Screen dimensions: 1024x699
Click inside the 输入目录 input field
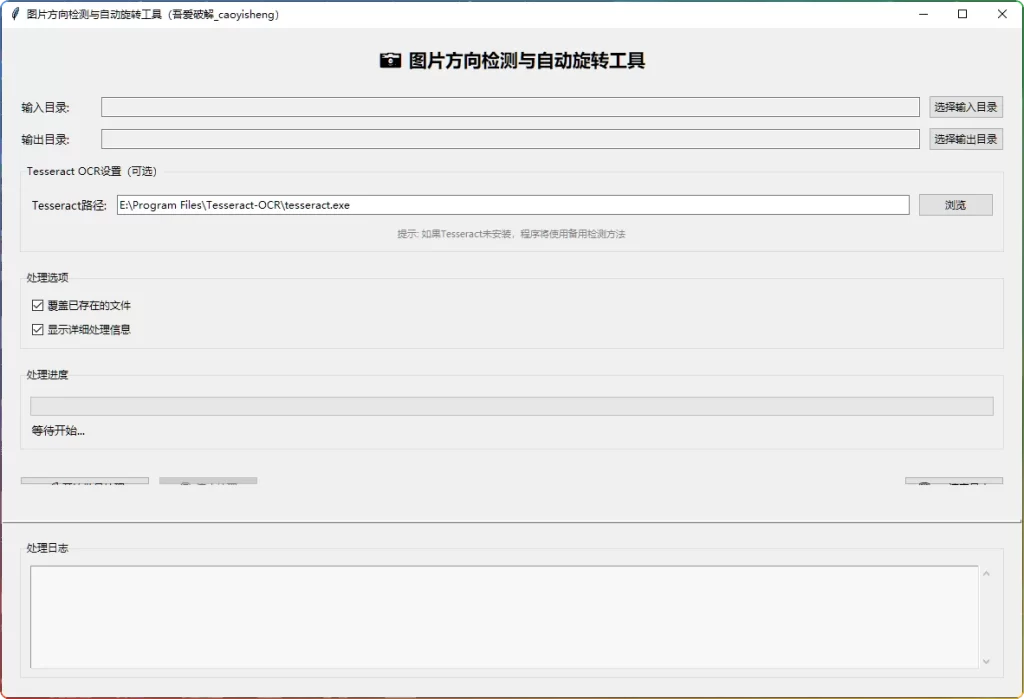[x=510, y=107]
